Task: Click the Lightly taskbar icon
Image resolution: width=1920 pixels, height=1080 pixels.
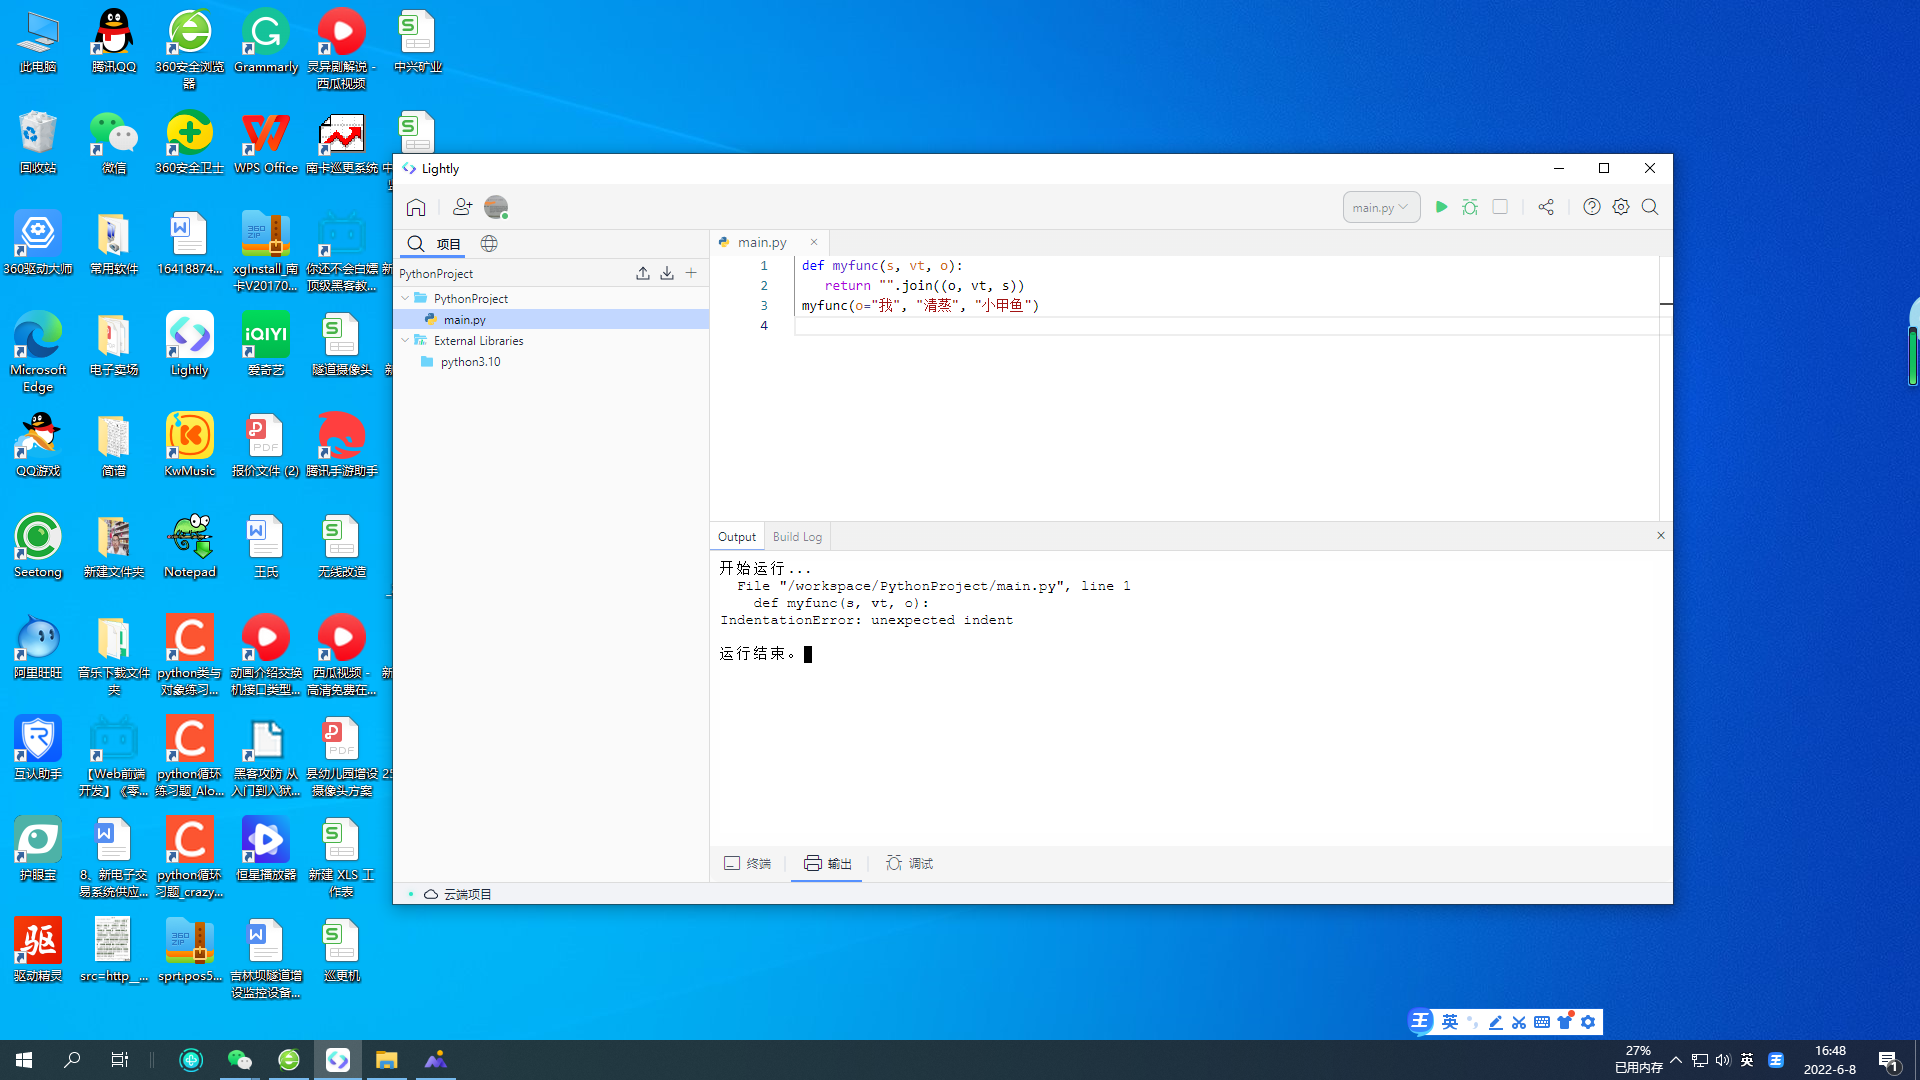Action: point(338,1060)
